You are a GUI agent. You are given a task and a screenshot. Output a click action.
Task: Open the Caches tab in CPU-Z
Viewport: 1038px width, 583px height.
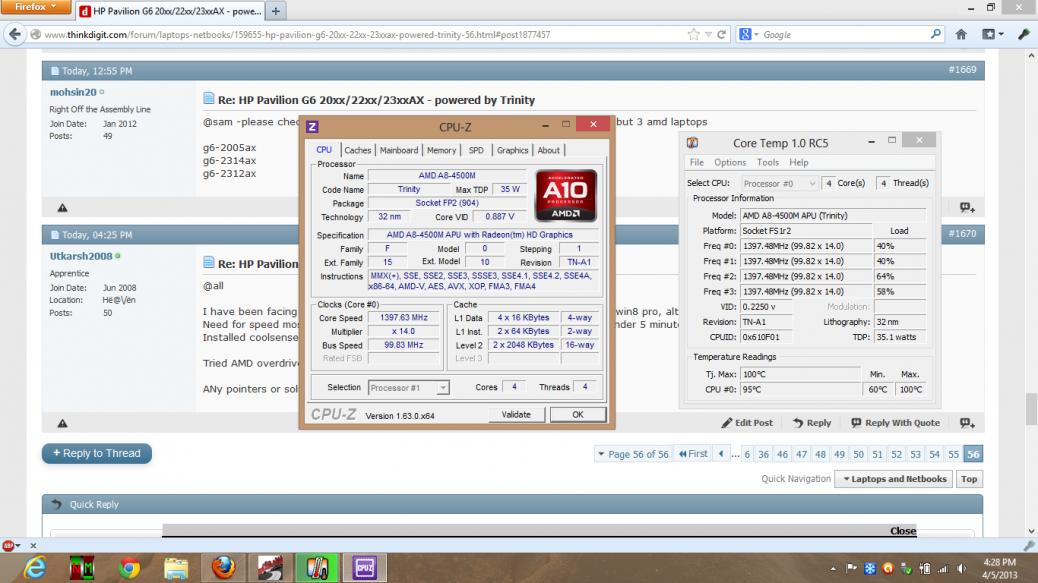[357, 150]
